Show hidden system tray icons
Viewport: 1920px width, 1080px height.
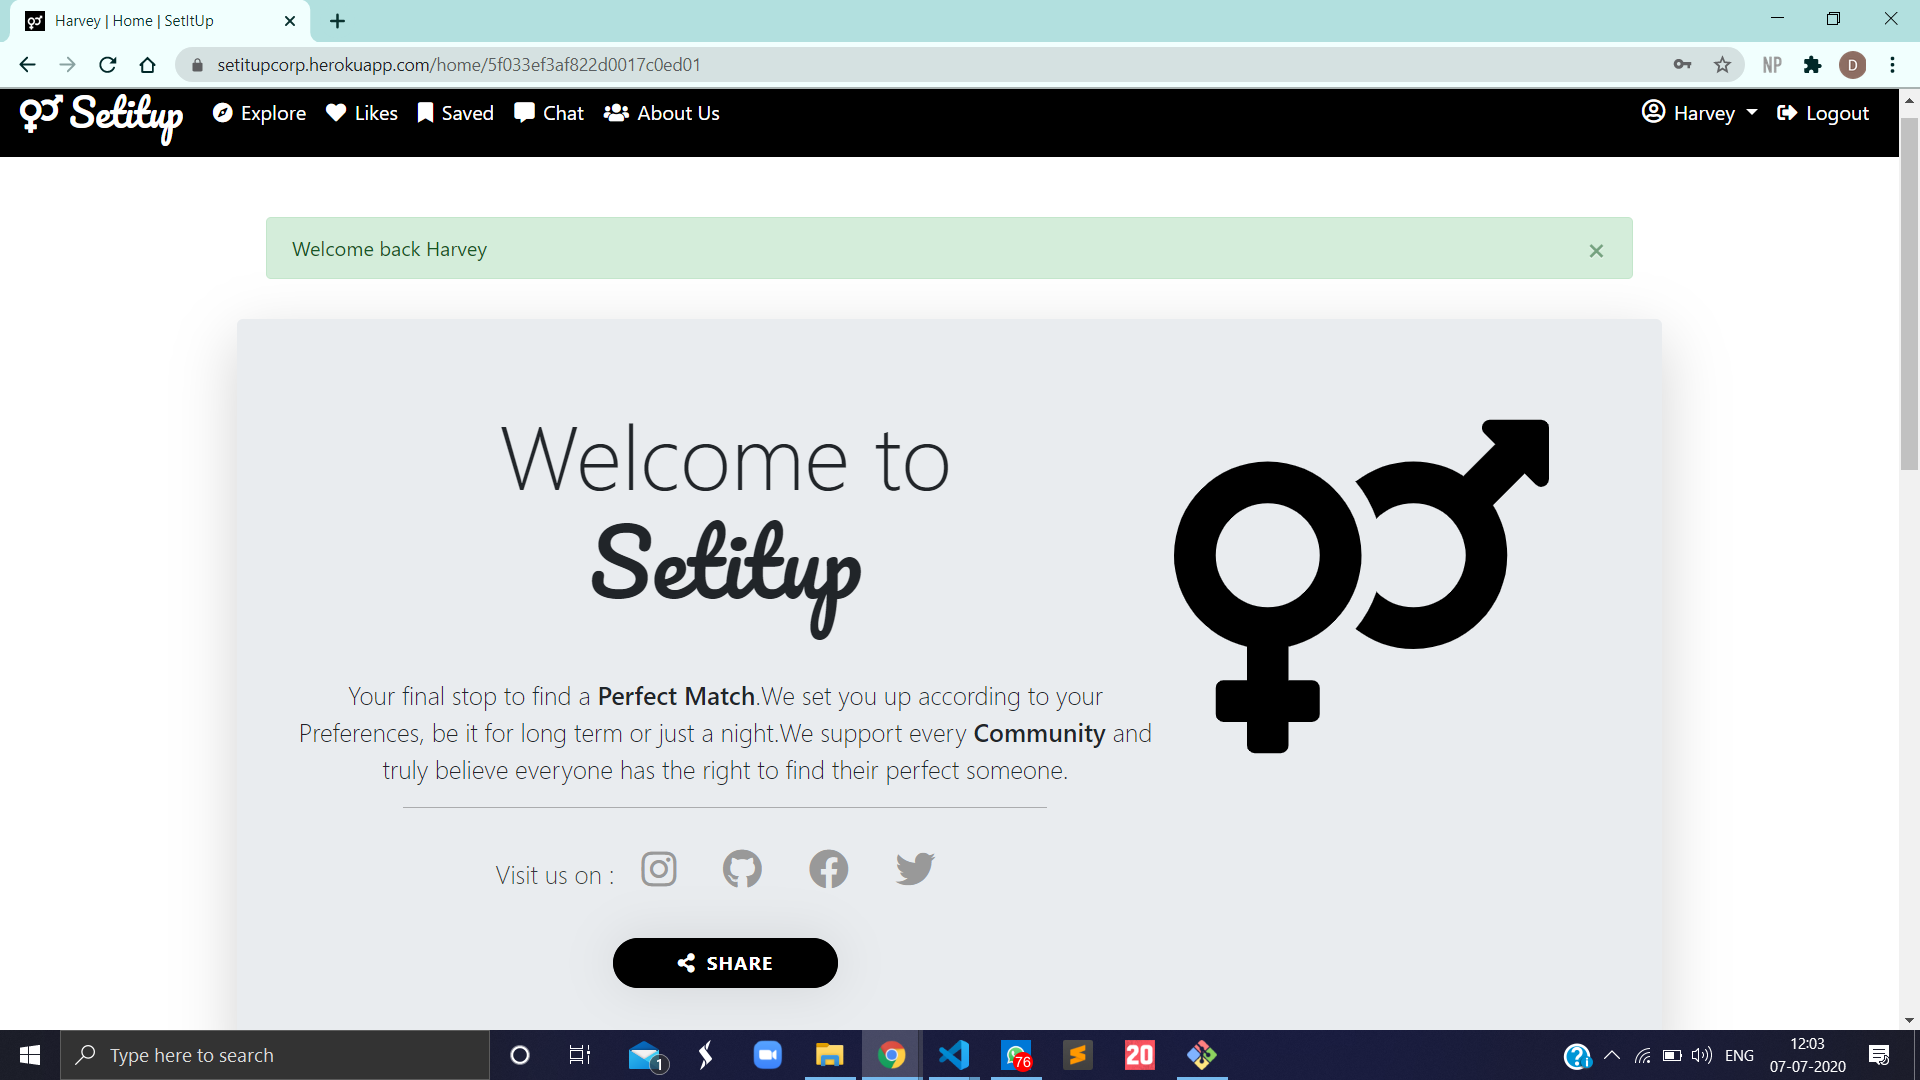[1612, 1055]
